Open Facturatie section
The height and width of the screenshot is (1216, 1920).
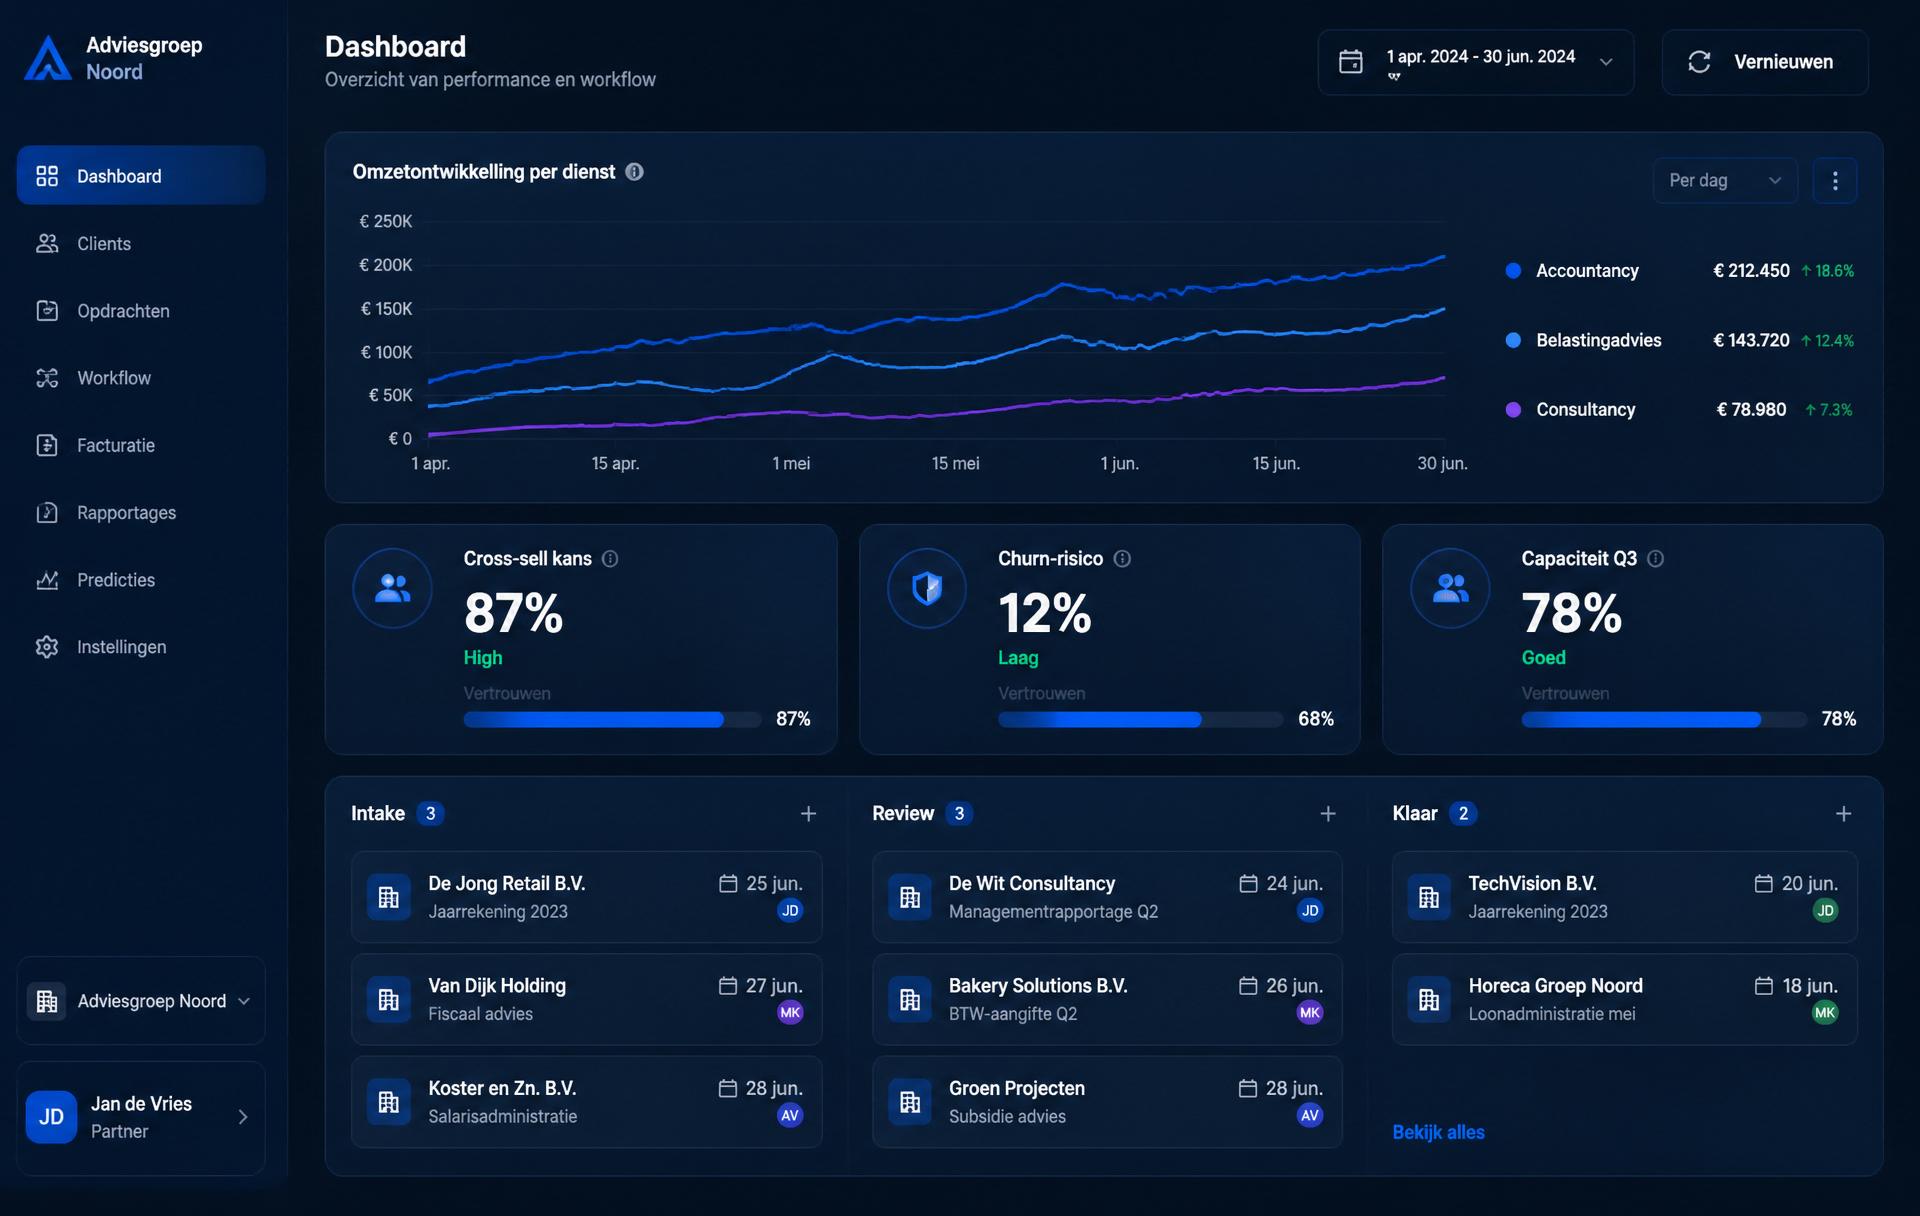click(141, 445)
